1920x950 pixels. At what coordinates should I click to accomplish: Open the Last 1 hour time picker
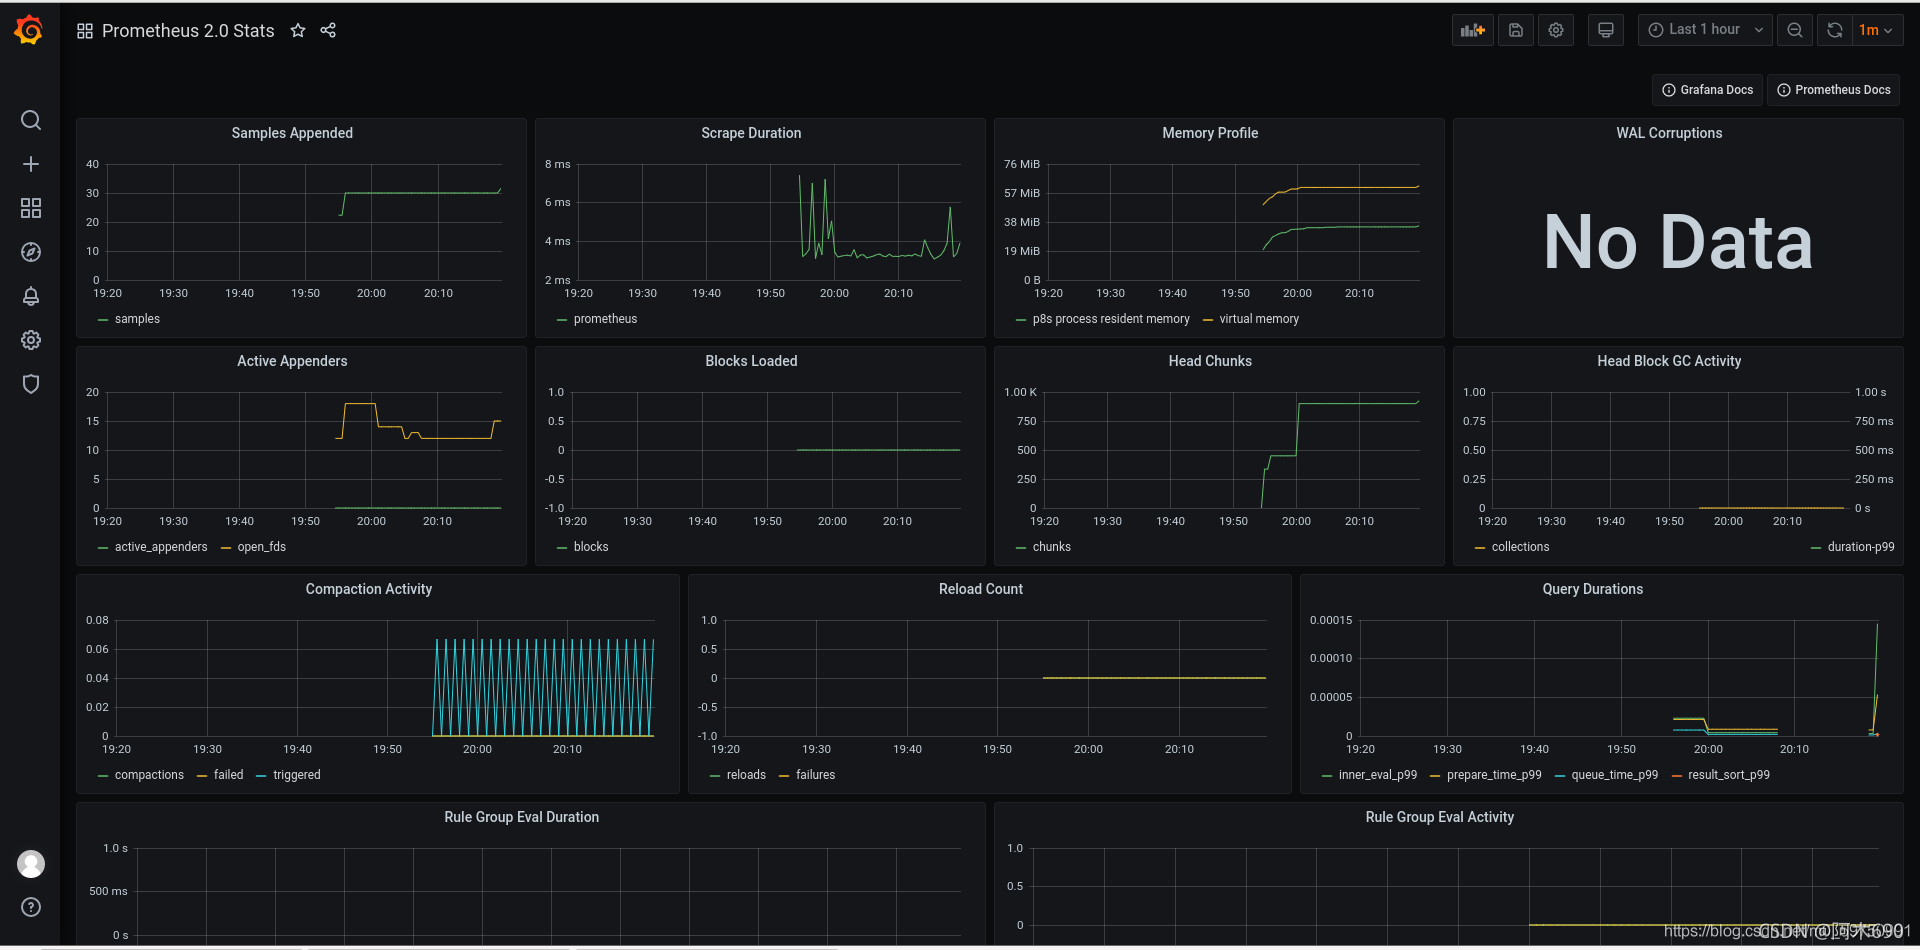(1705, 30)
